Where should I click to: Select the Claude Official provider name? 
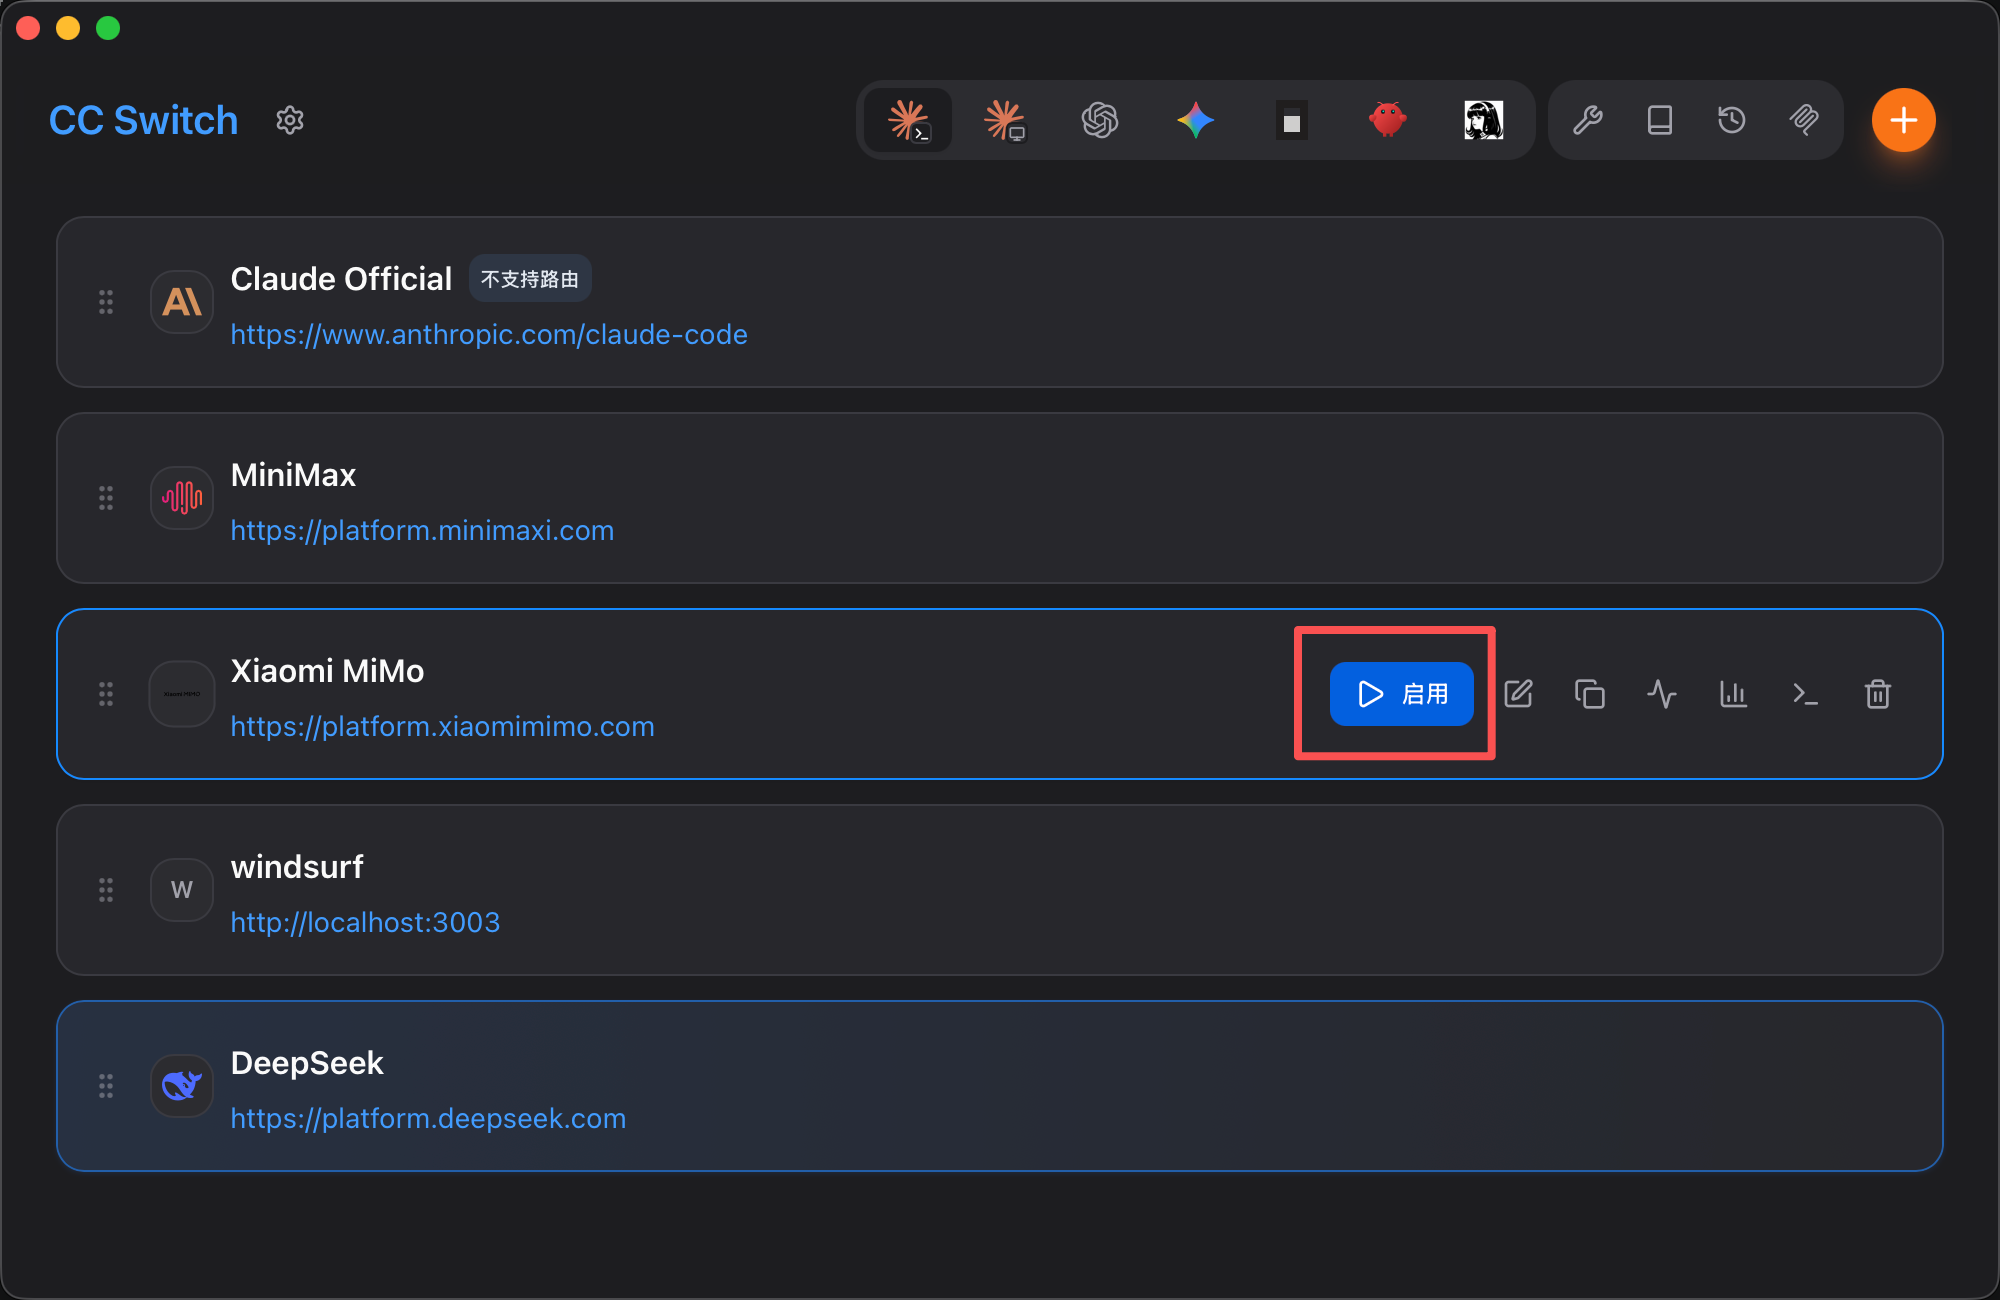coord(341,279)
